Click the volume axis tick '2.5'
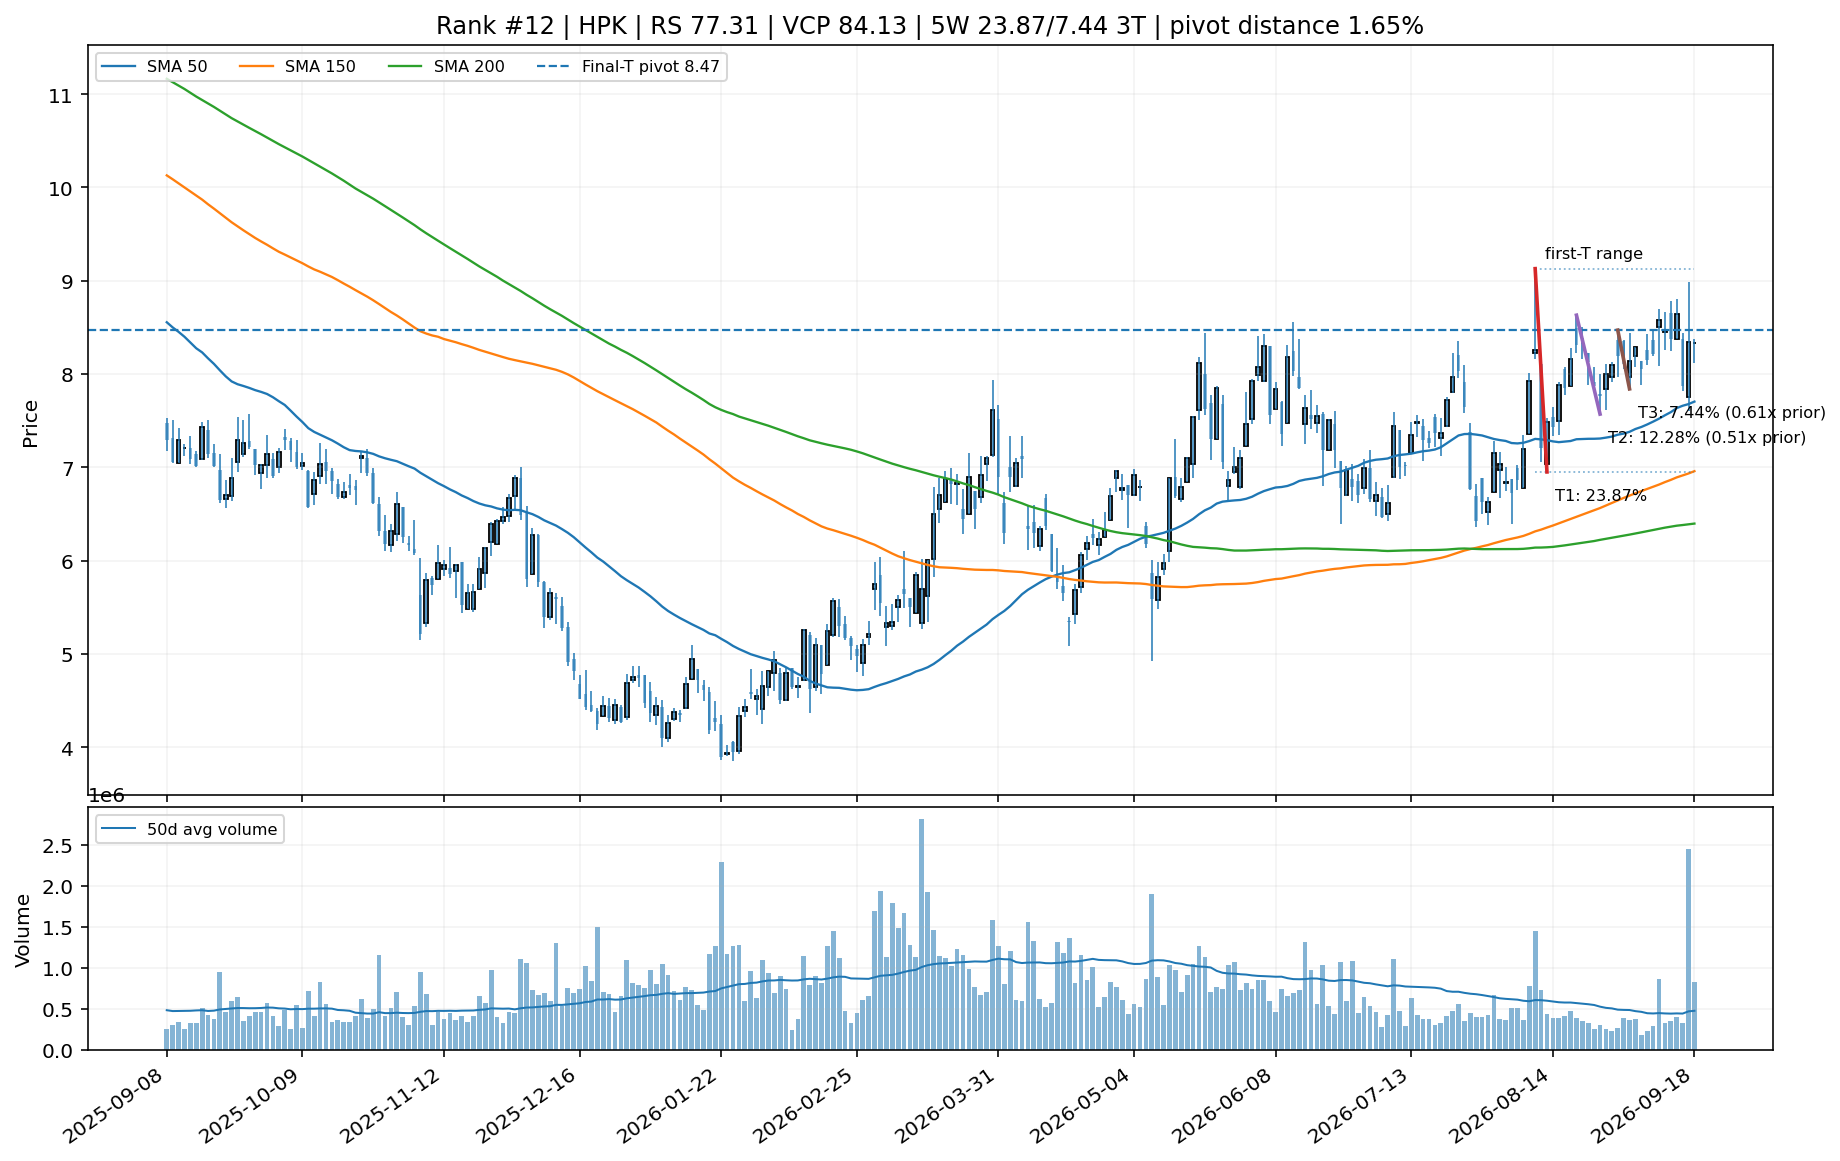Image resolution: width=1840 pixels, height=1161 pixels. (x=57, y=846)
